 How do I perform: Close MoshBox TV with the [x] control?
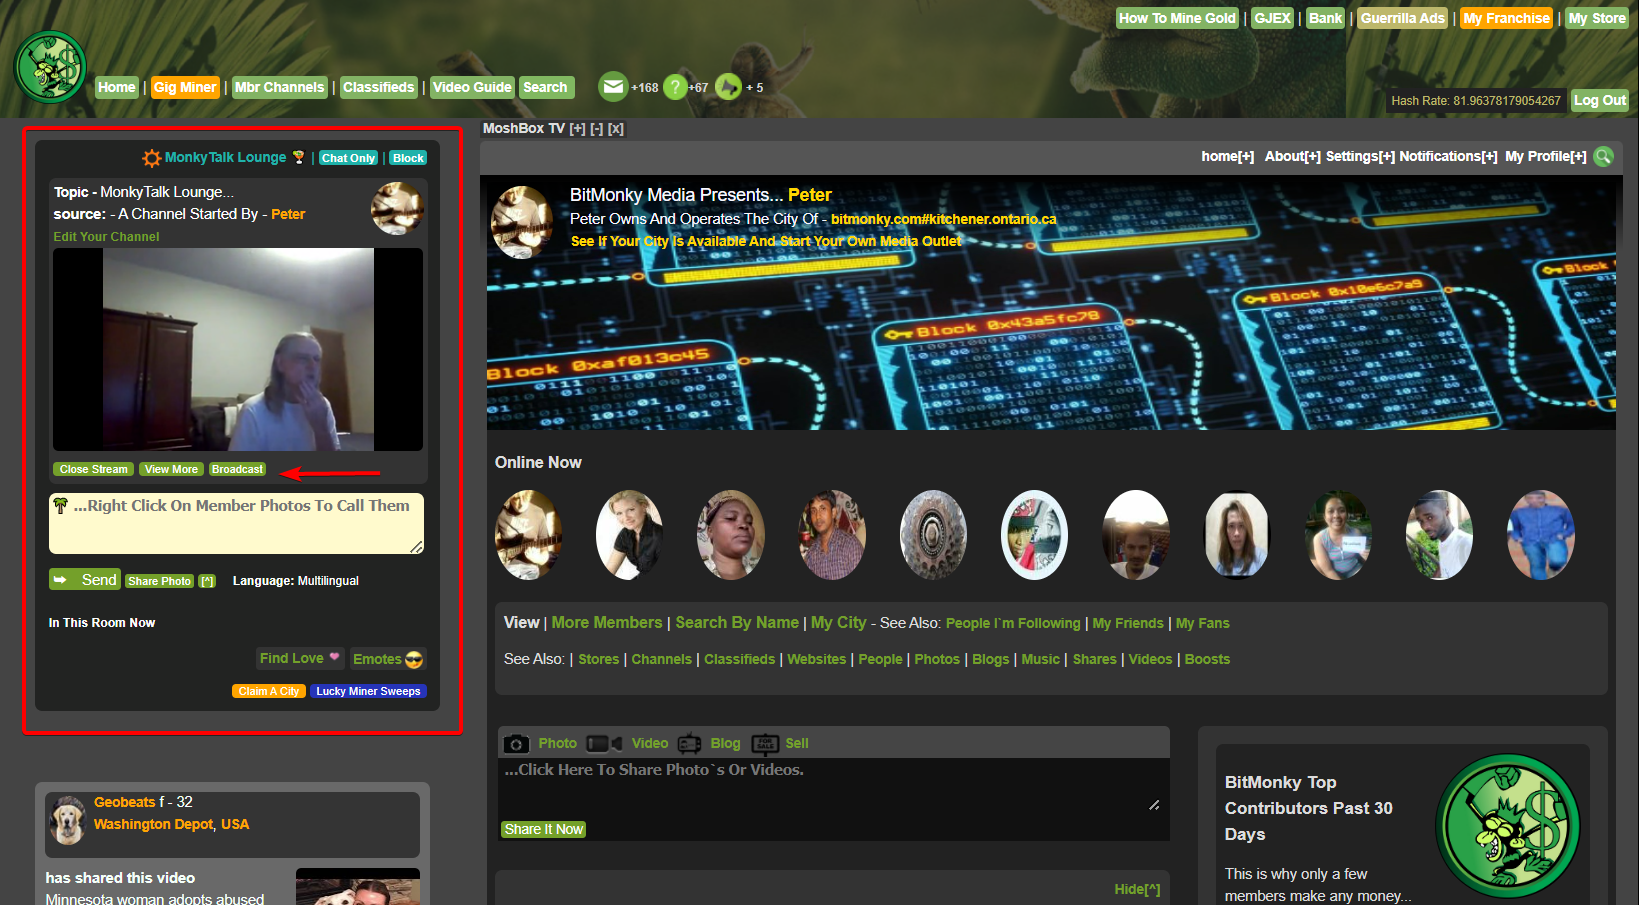(615, 129)
